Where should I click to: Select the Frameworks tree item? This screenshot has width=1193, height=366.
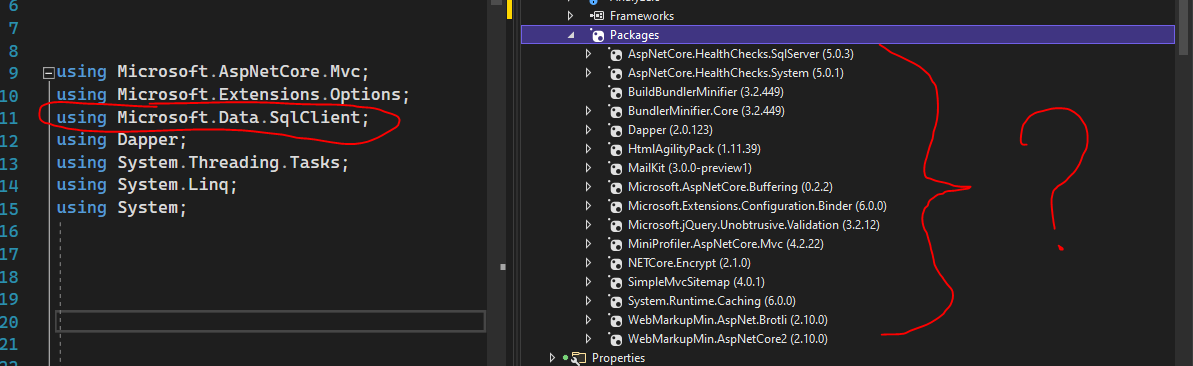641,16
